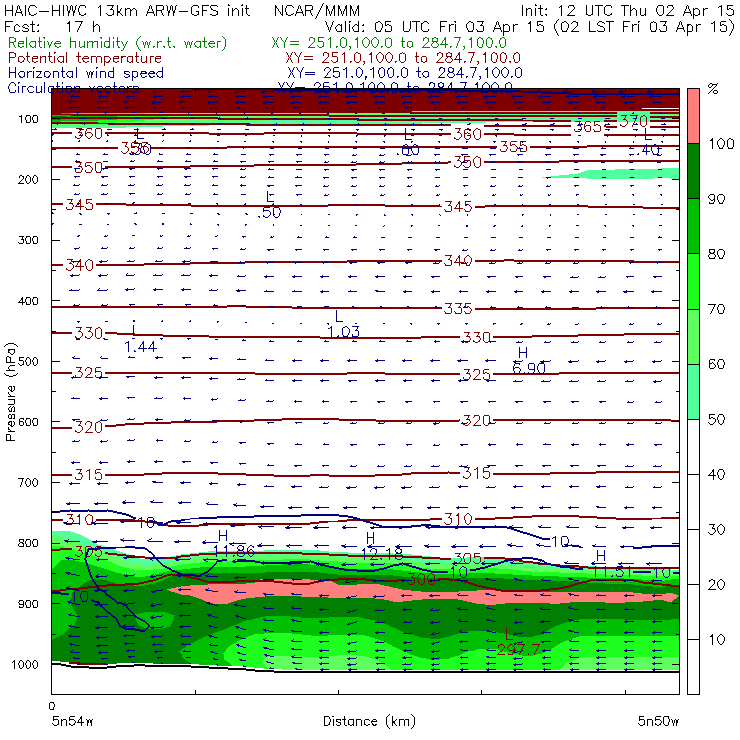Click the 80–90% green colorbar segment
The width and height of the screenshot is (740, 740).
(693, 226)
